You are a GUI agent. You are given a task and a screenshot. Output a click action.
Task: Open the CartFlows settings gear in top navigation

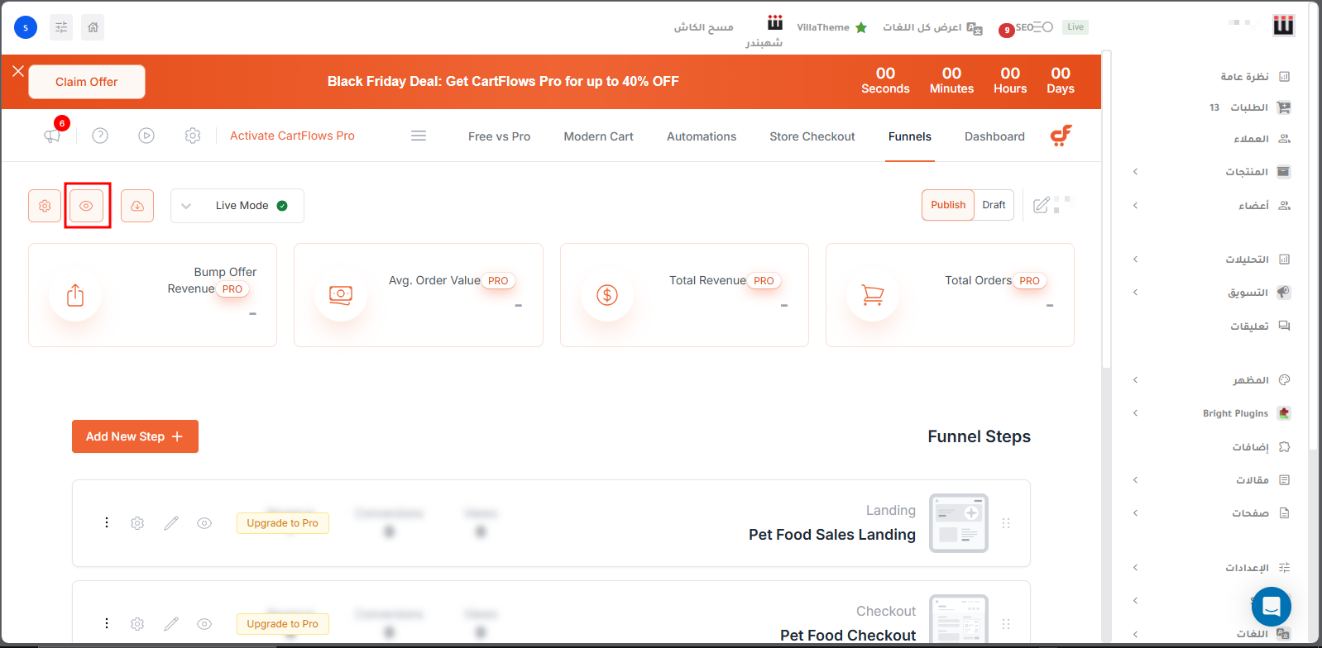192,136
